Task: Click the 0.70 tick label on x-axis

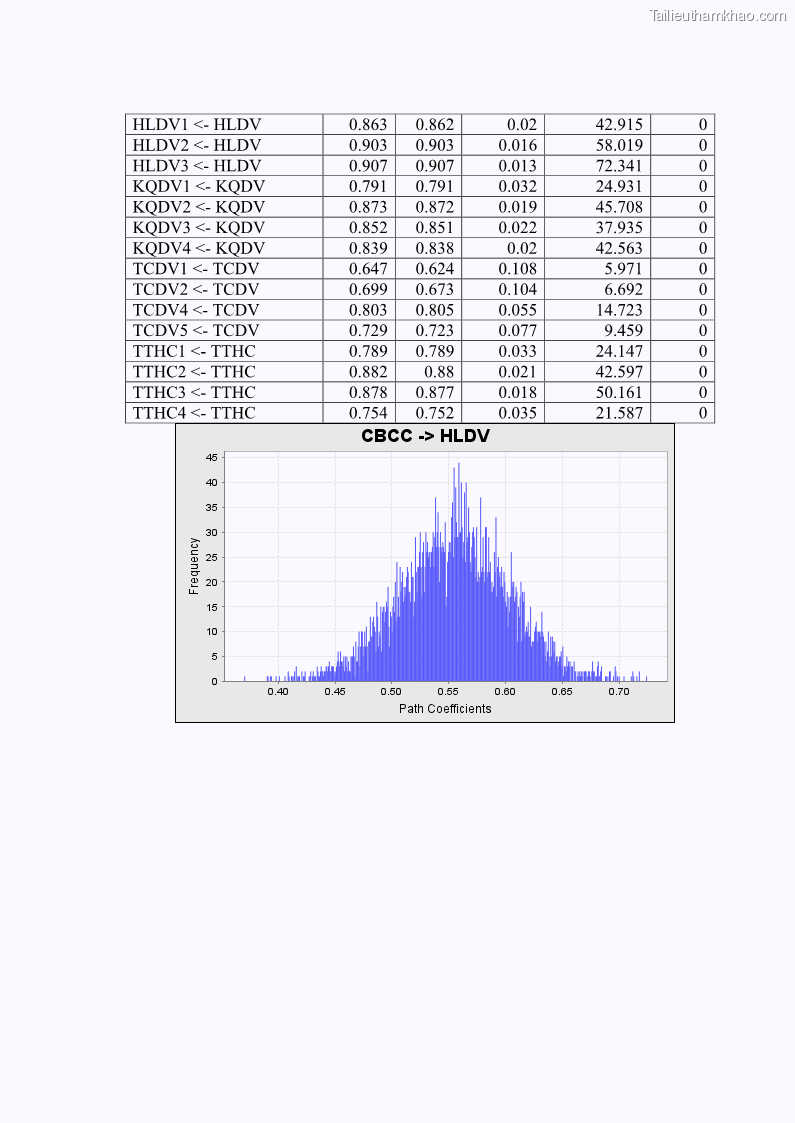Action: click(619, 691)
